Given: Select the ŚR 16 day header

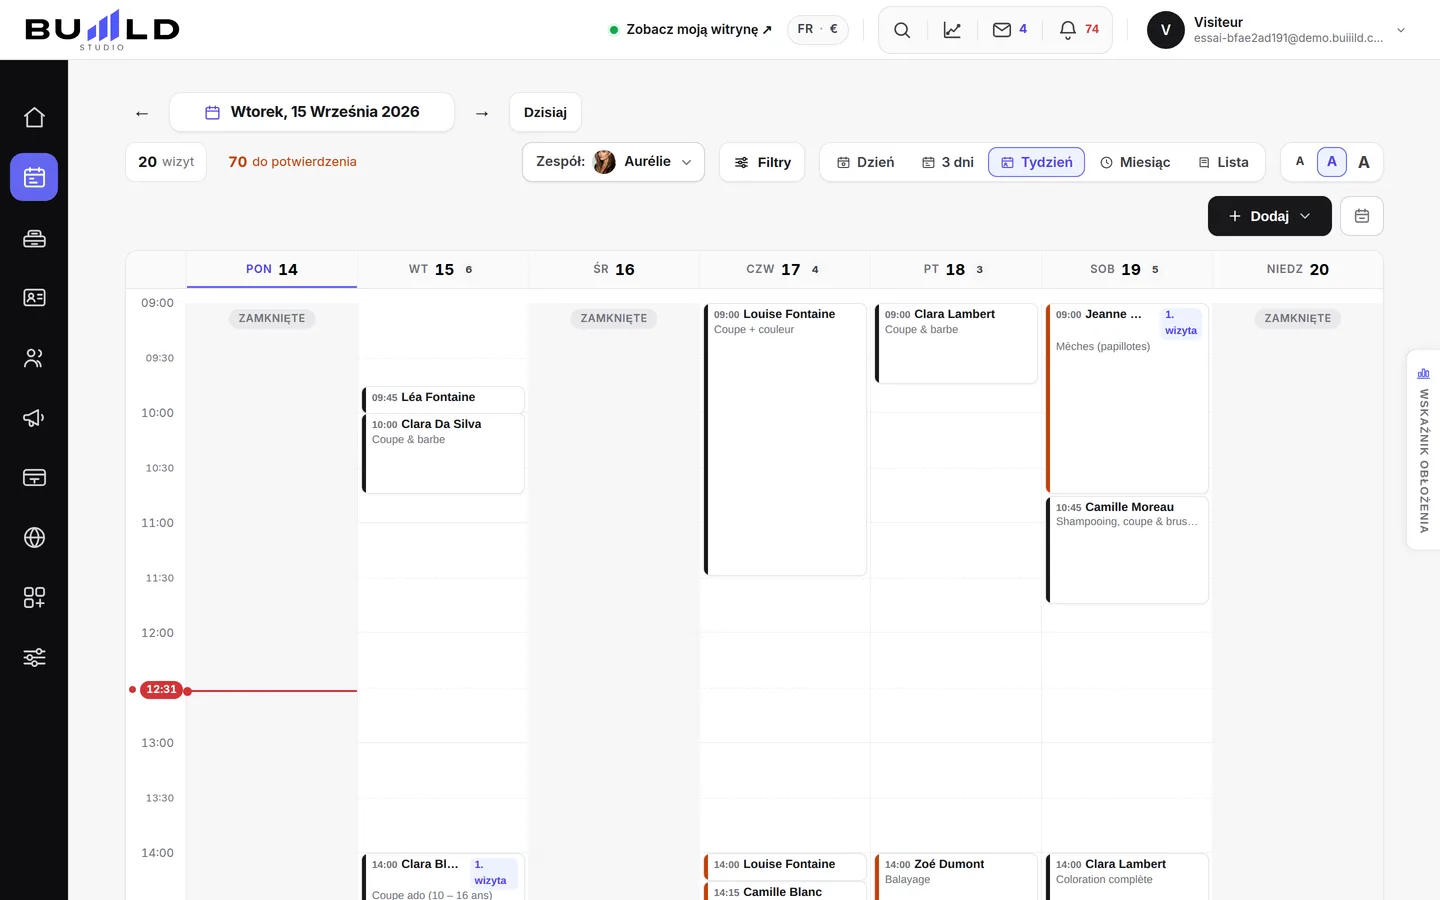Looking at the screenshot, I should coord(614,270).
